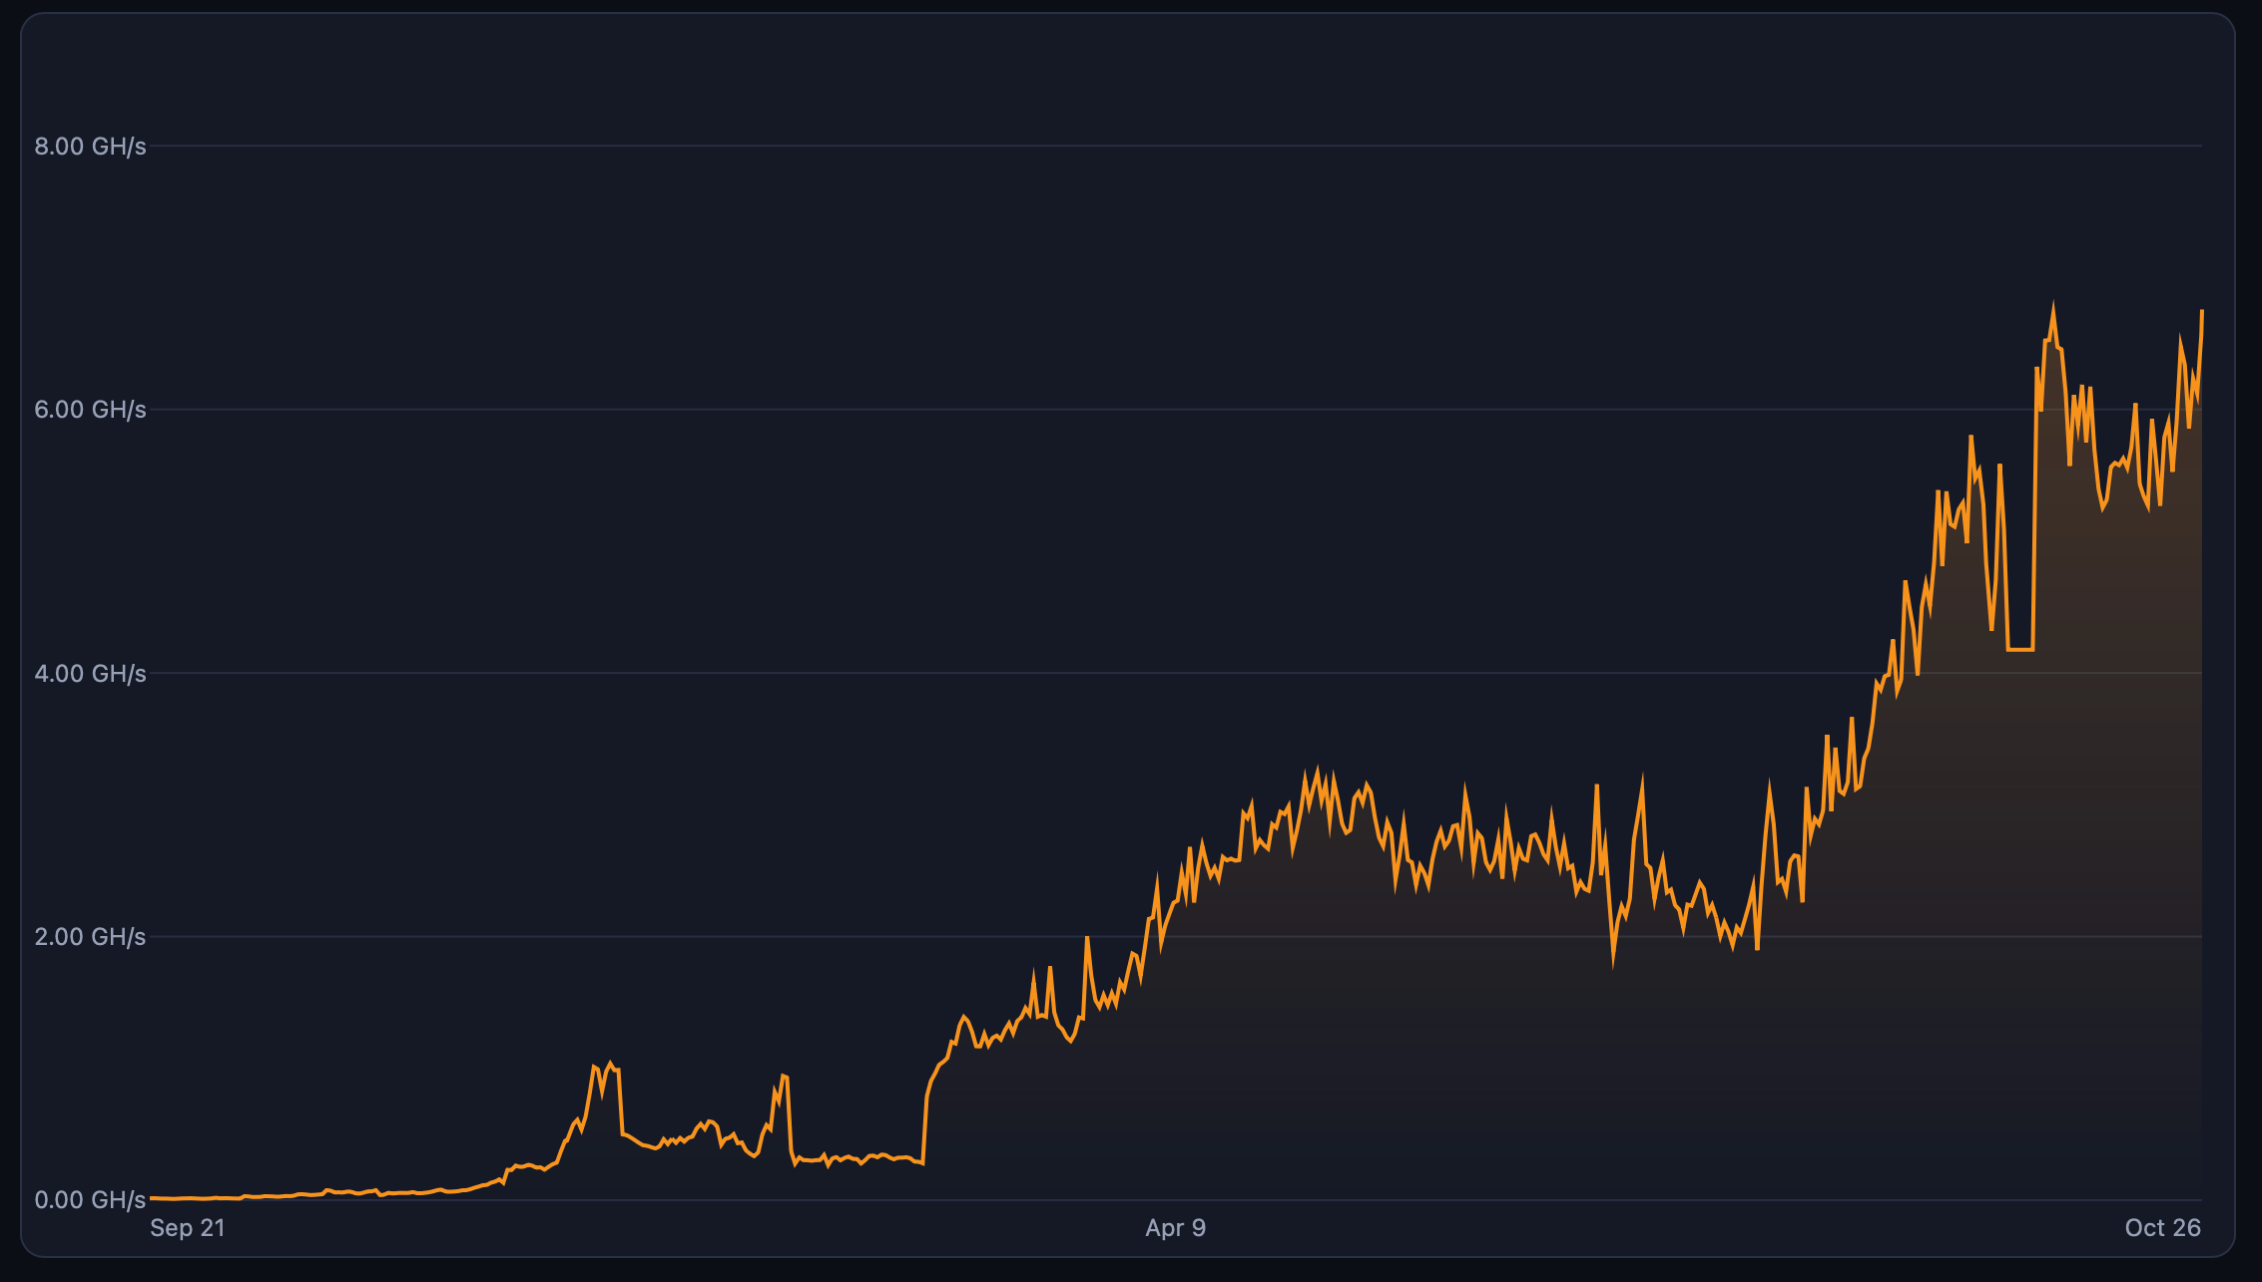The width and height of the screenshot is (2262, 1282).
Task: Click the Apr 9 date label
Action: point(1176,1228)
